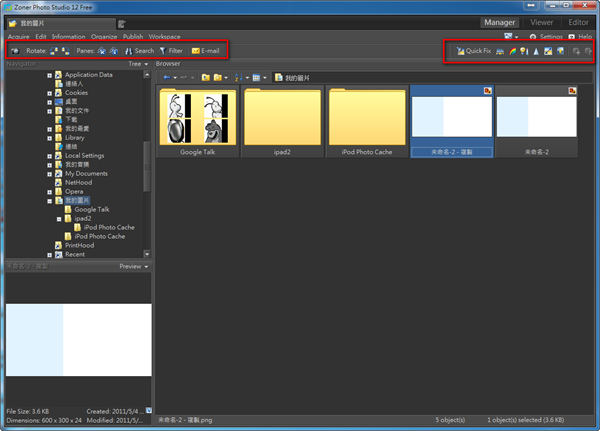
Task: Toggle the second Panes icon
Action: click(x=114, y=50)
